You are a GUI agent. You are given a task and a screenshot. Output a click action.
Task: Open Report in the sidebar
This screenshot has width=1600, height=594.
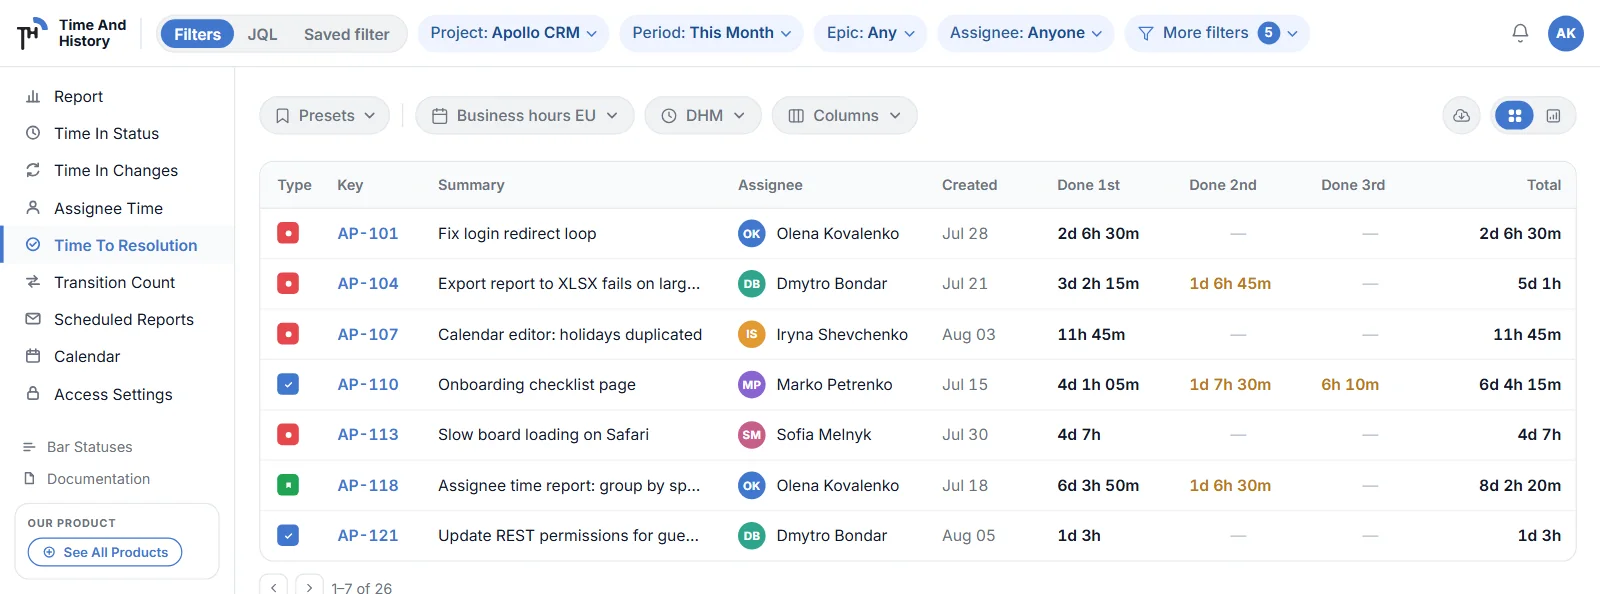pos(118,97)
